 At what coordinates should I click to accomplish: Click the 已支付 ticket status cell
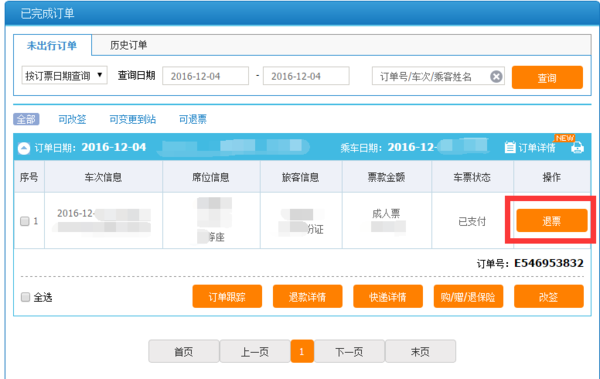point(472,221)
